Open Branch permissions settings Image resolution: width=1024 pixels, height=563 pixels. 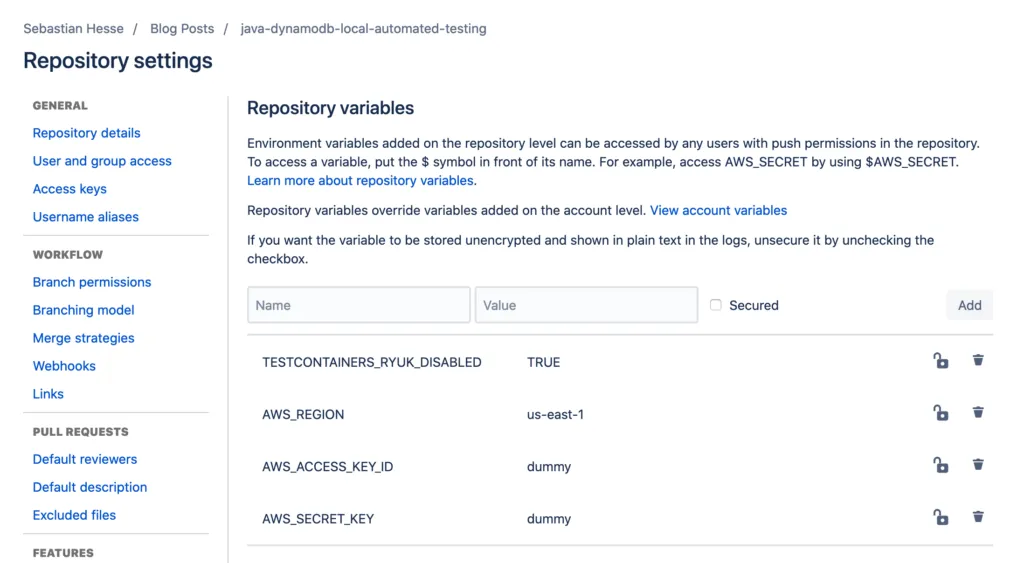(91, 282)
